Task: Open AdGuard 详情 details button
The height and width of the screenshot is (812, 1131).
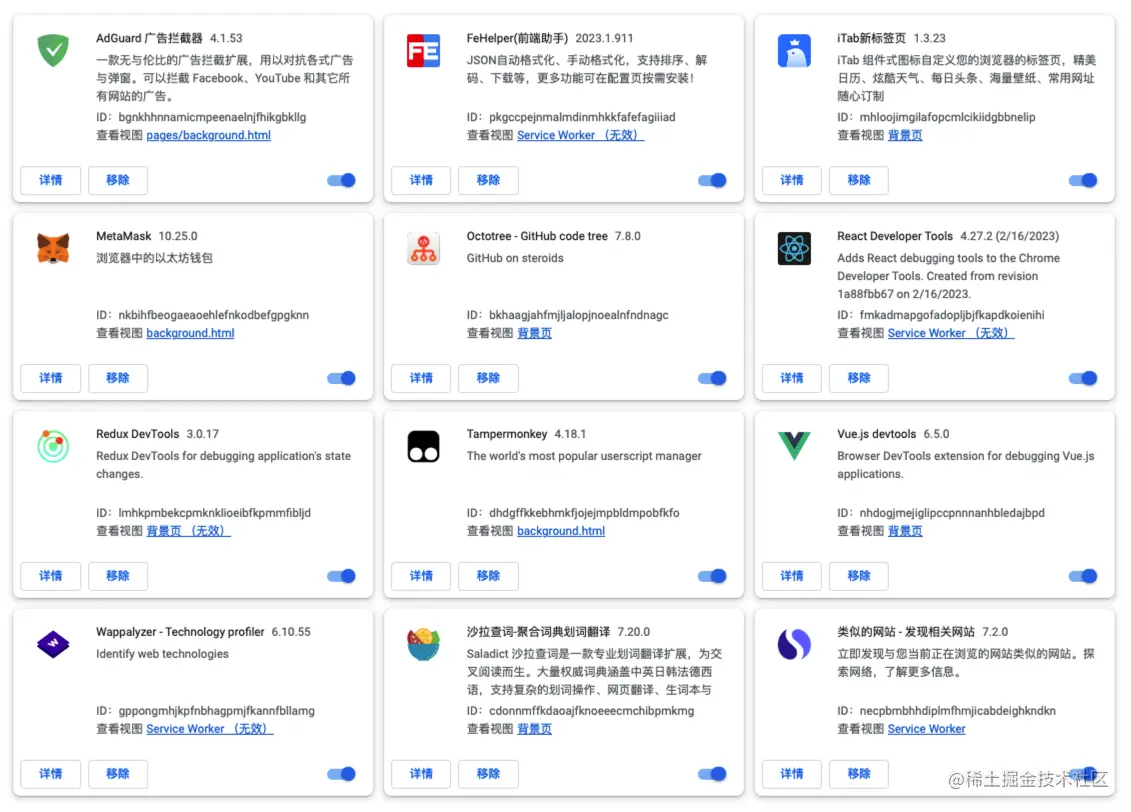Action: tap(50, 180)
